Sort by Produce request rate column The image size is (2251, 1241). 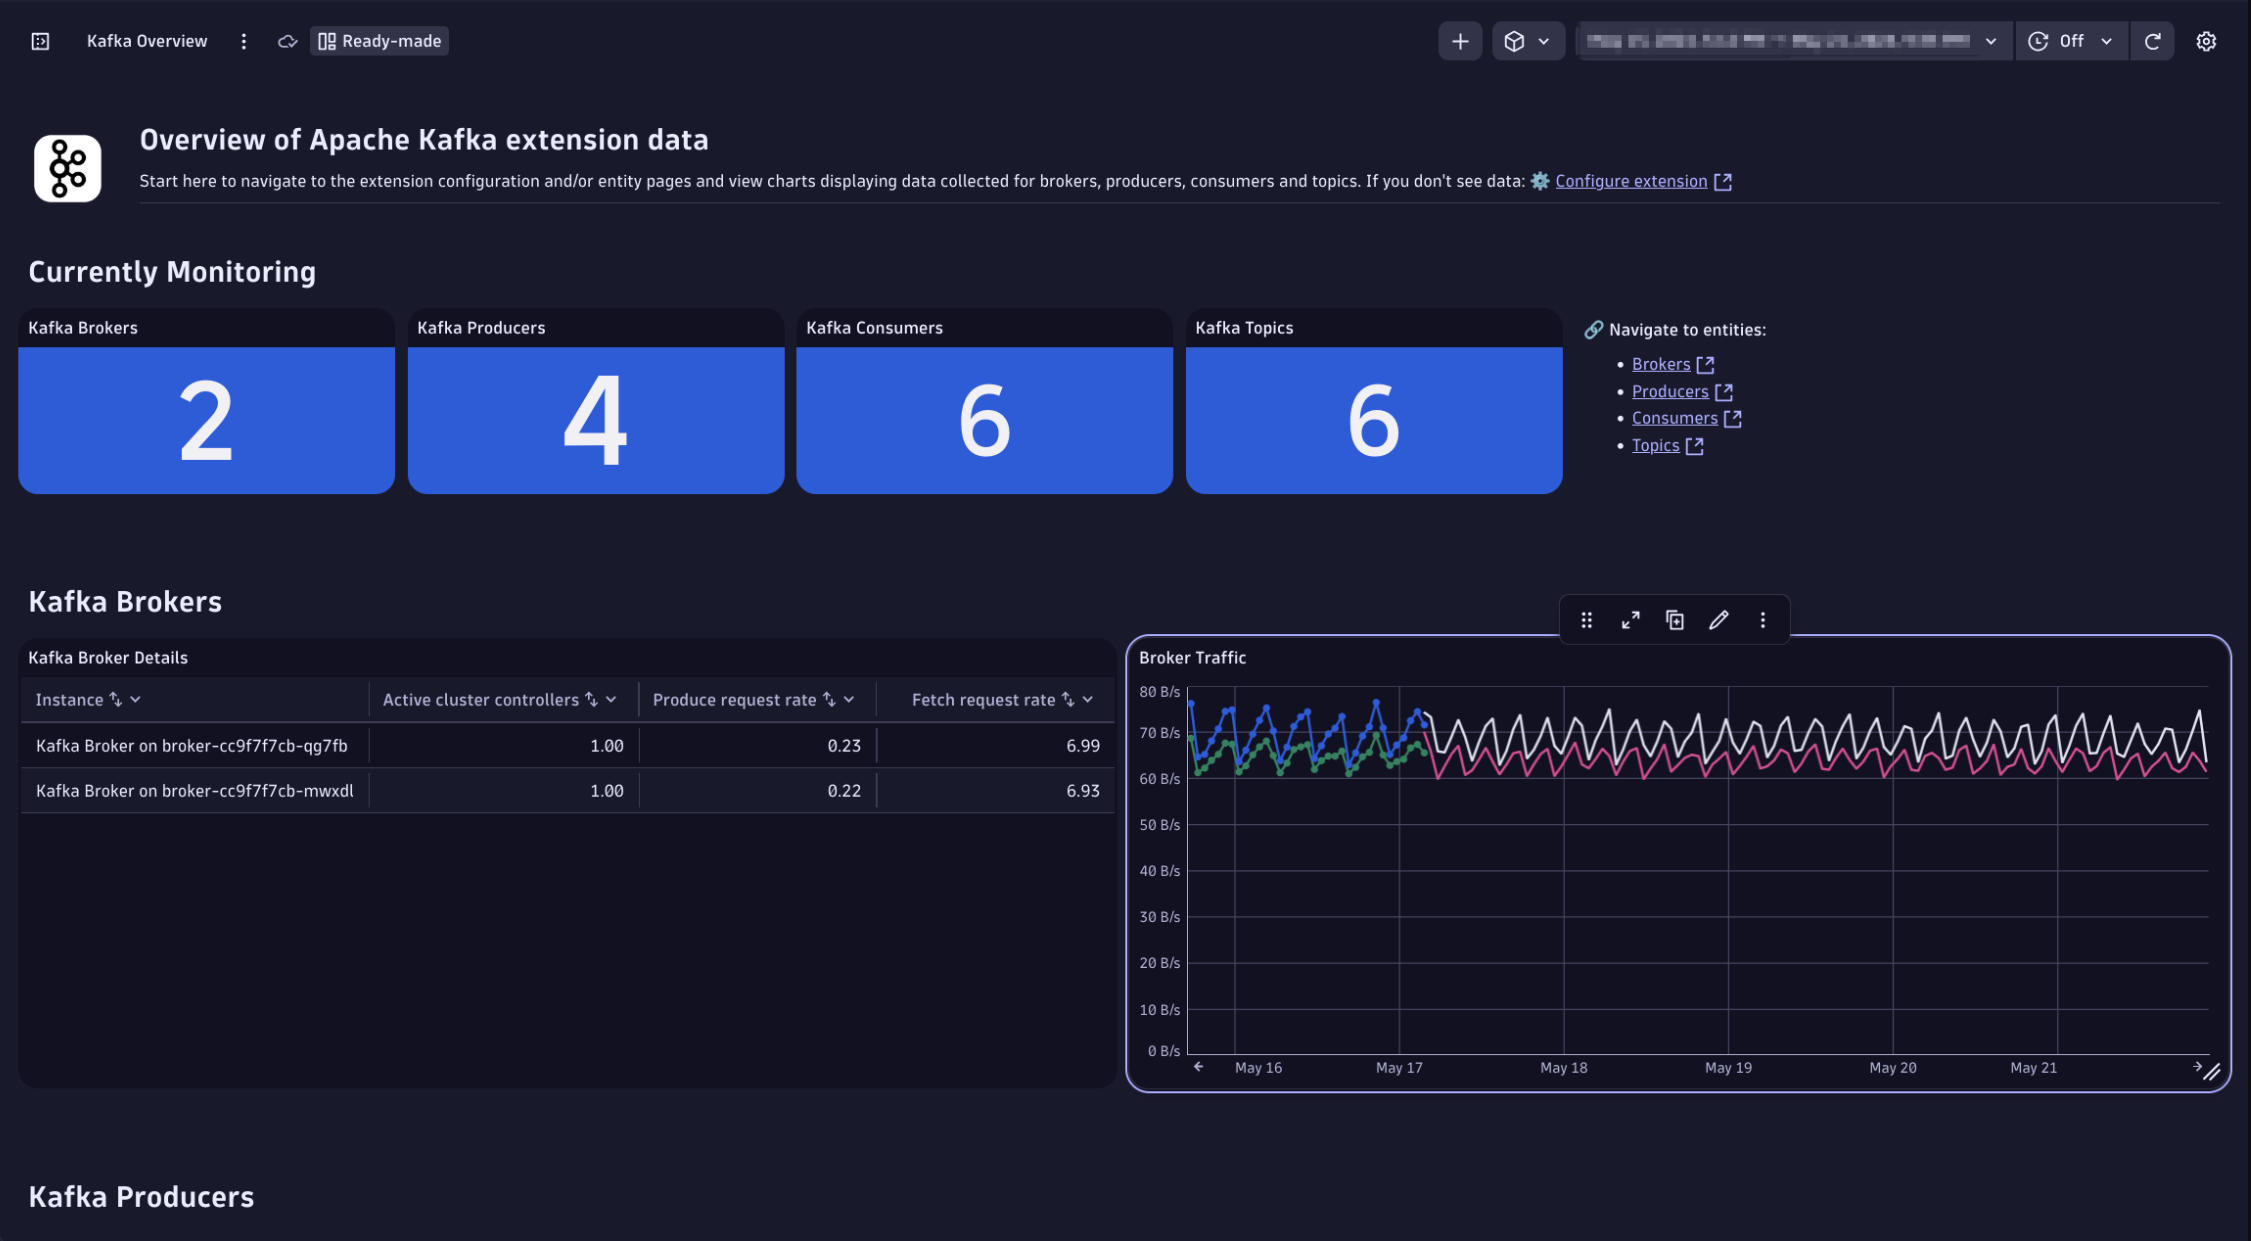coord(829,700)
